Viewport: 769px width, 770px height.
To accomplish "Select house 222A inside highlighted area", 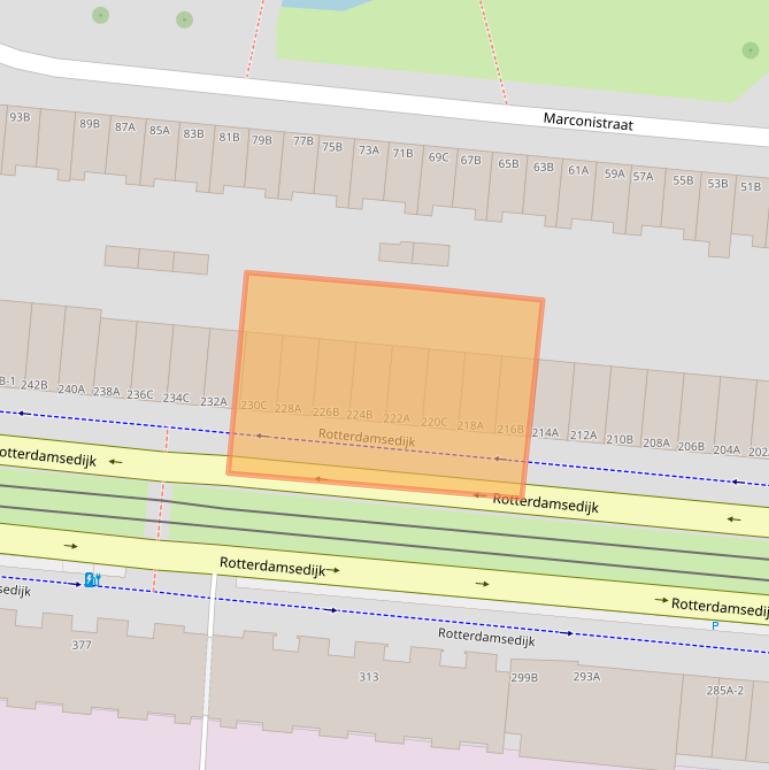I will click(396, 418).
